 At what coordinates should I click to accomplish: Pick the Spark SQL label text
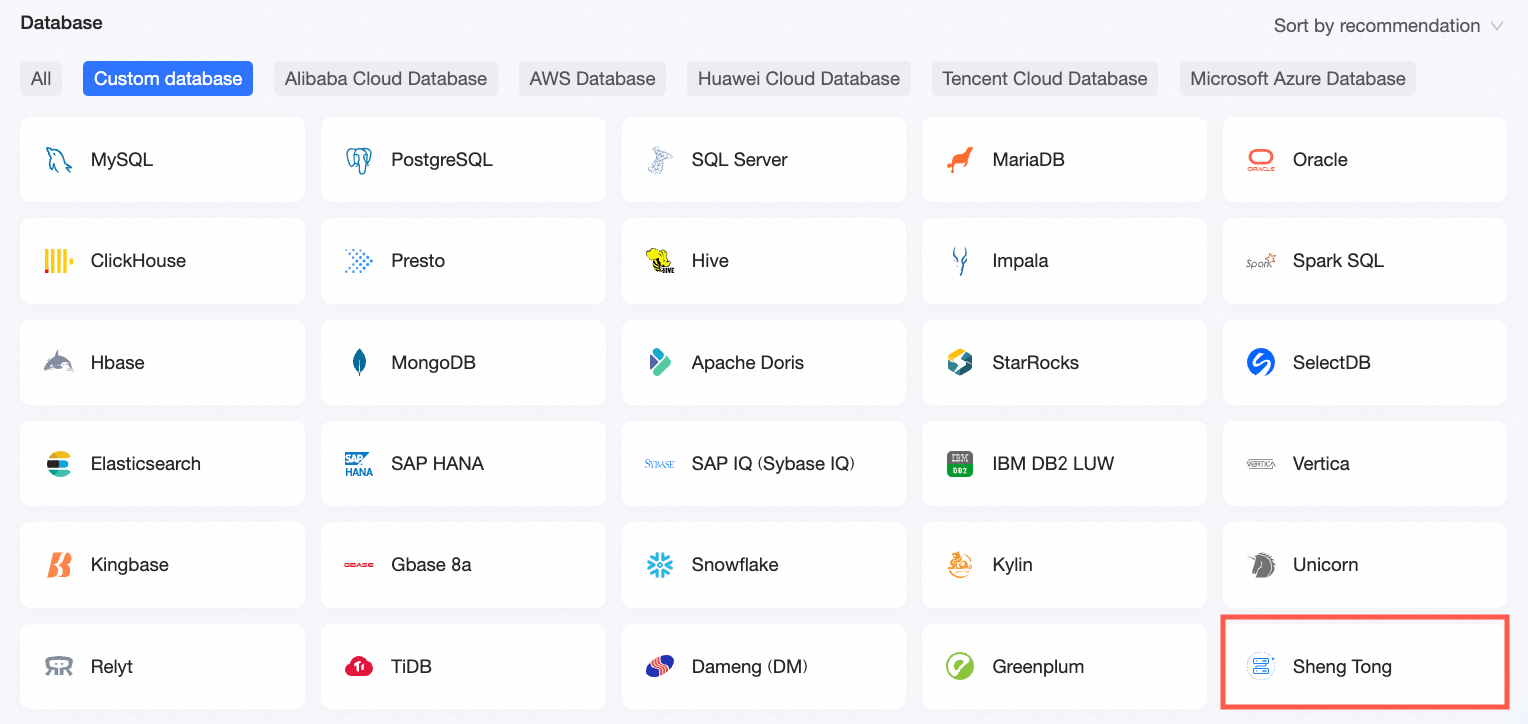tap(1339, 261)
